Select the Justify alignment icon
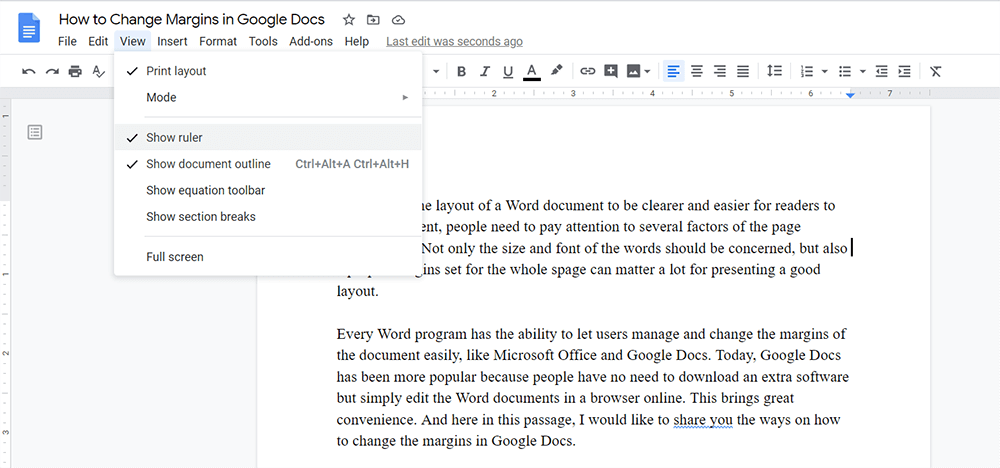This screenshot has height=468, width=1000. click(x=743, y=71)
